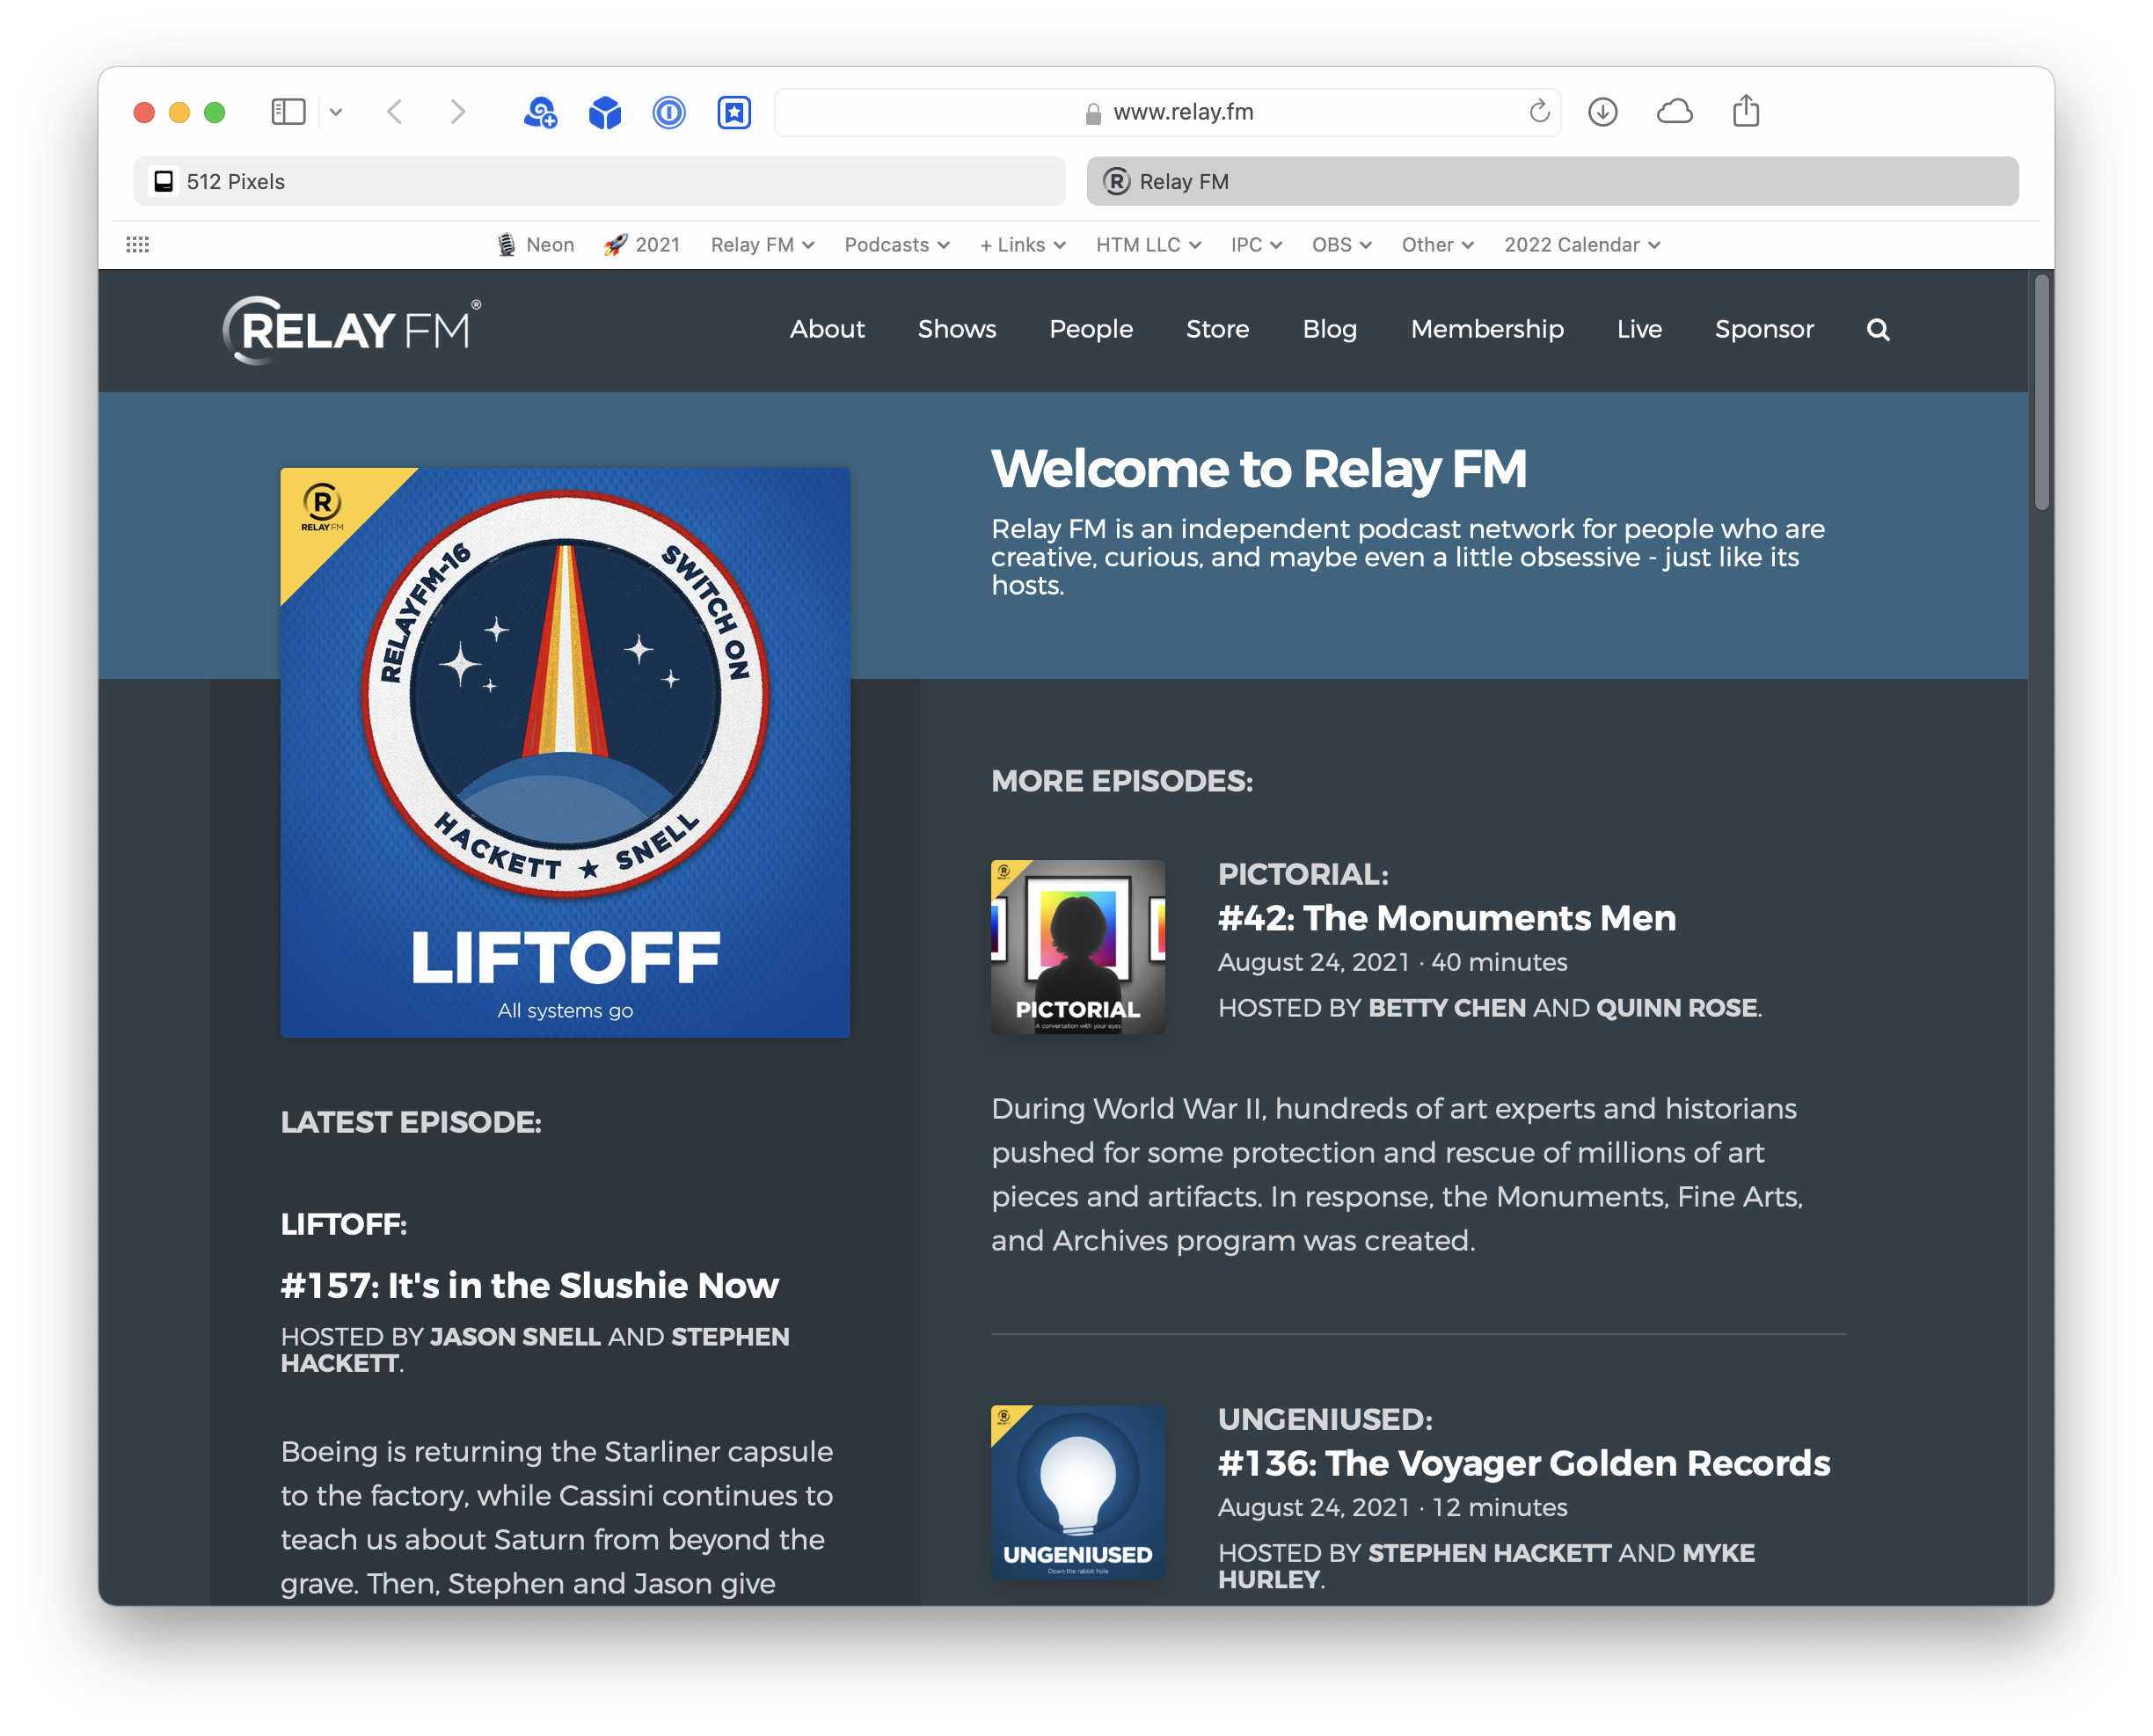
Task: Click the Pictorial episode thumbnail
Action: tap(1077, 946)
